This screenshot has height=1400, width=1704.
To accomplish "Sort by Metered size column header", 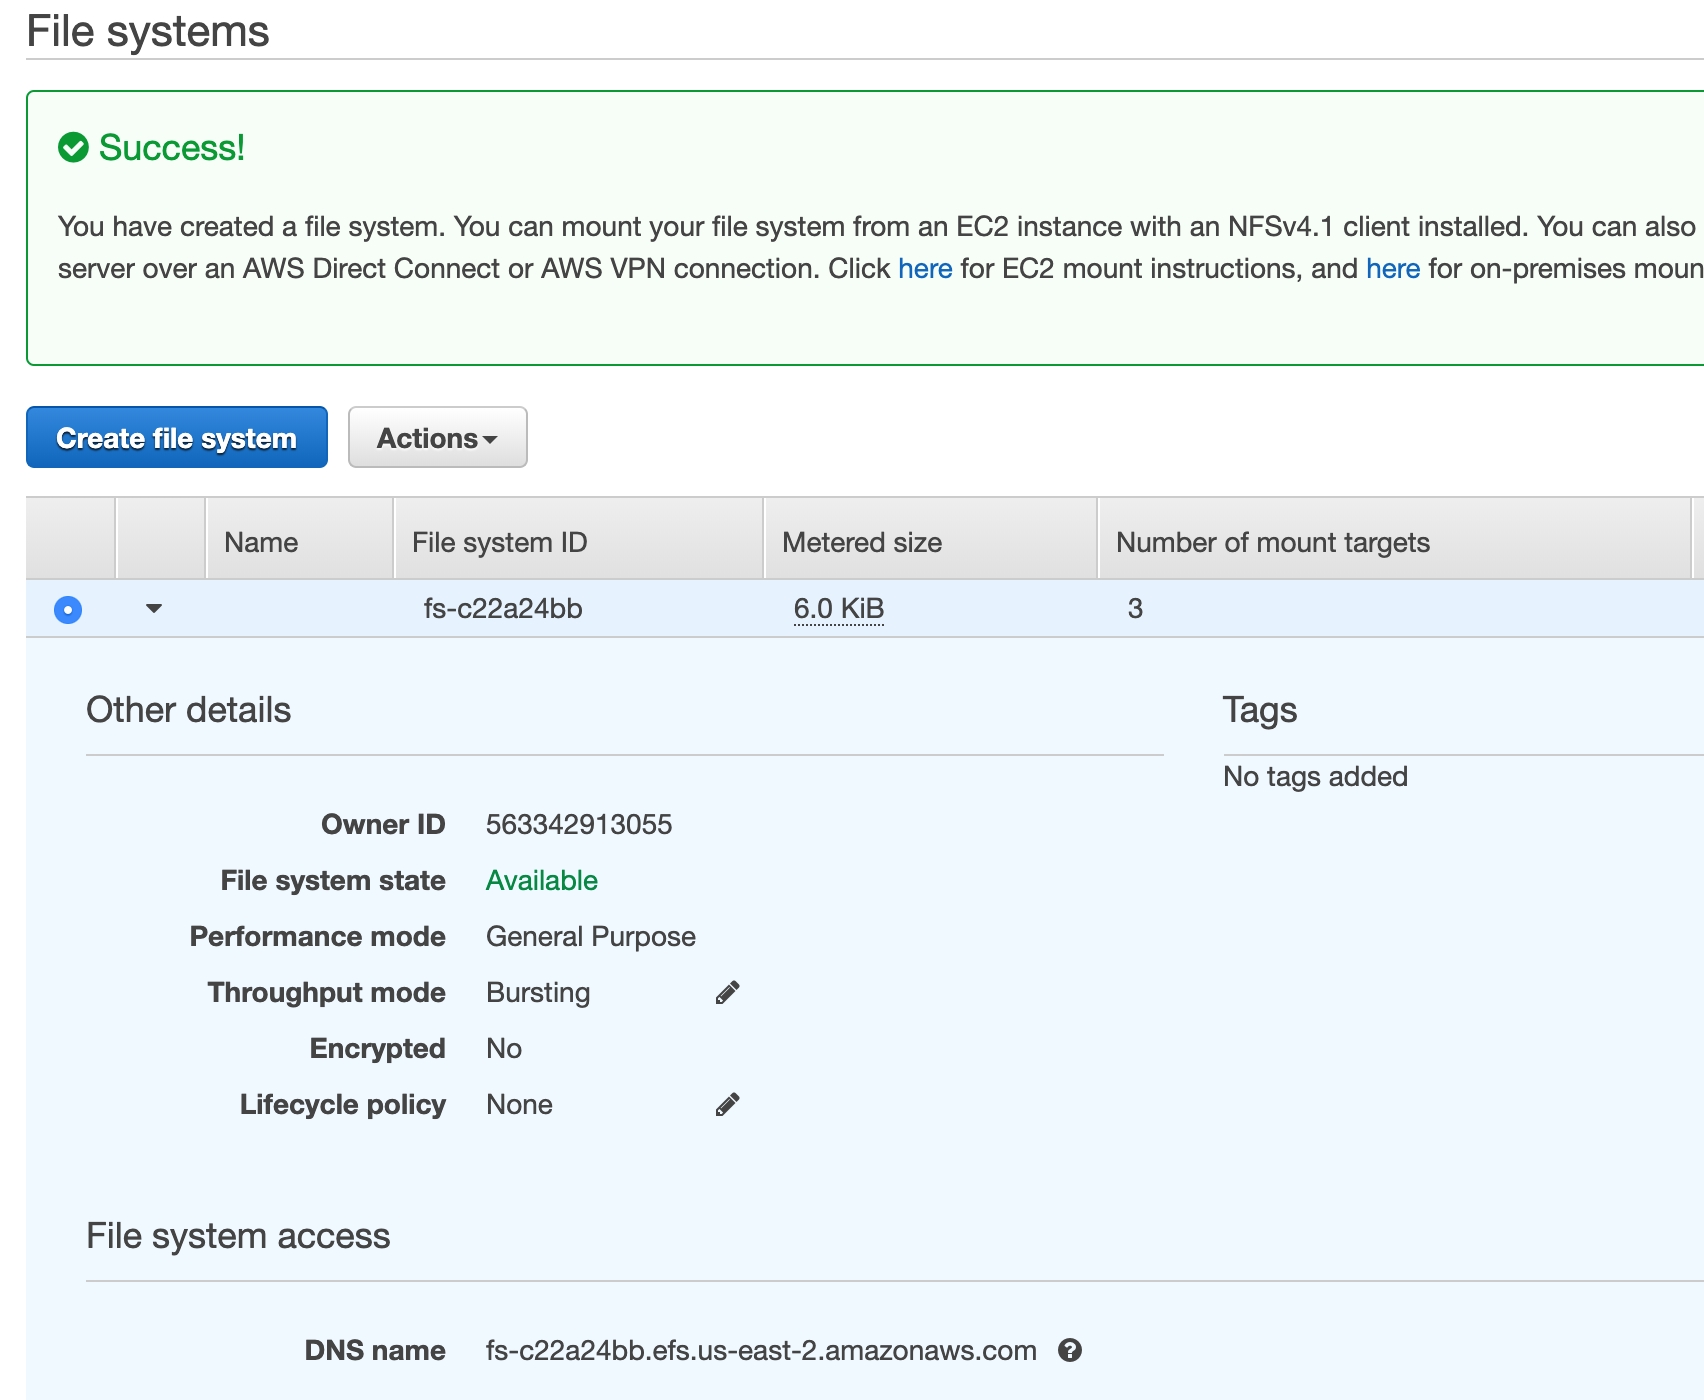I will (x=861, y=542).
